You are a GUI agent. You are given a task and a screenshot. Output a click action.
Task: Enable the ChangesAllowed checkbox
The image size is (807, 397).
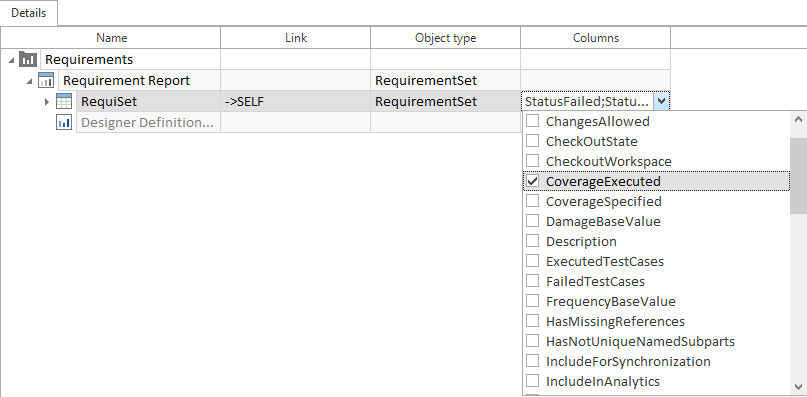(533, 121)
